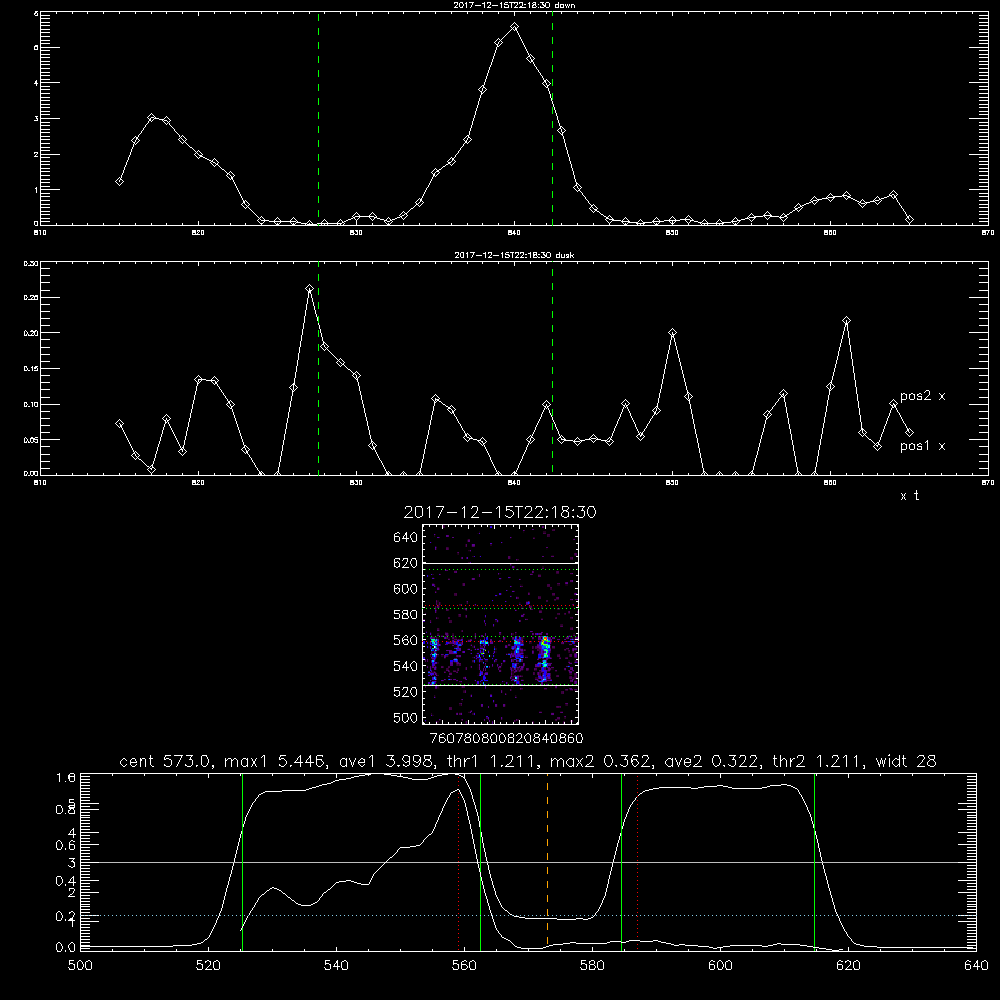This screenshot has width=1000, height=1000.
Task: Click the '560' x-axis label of bottom plot
Action: tap(464, 966)
